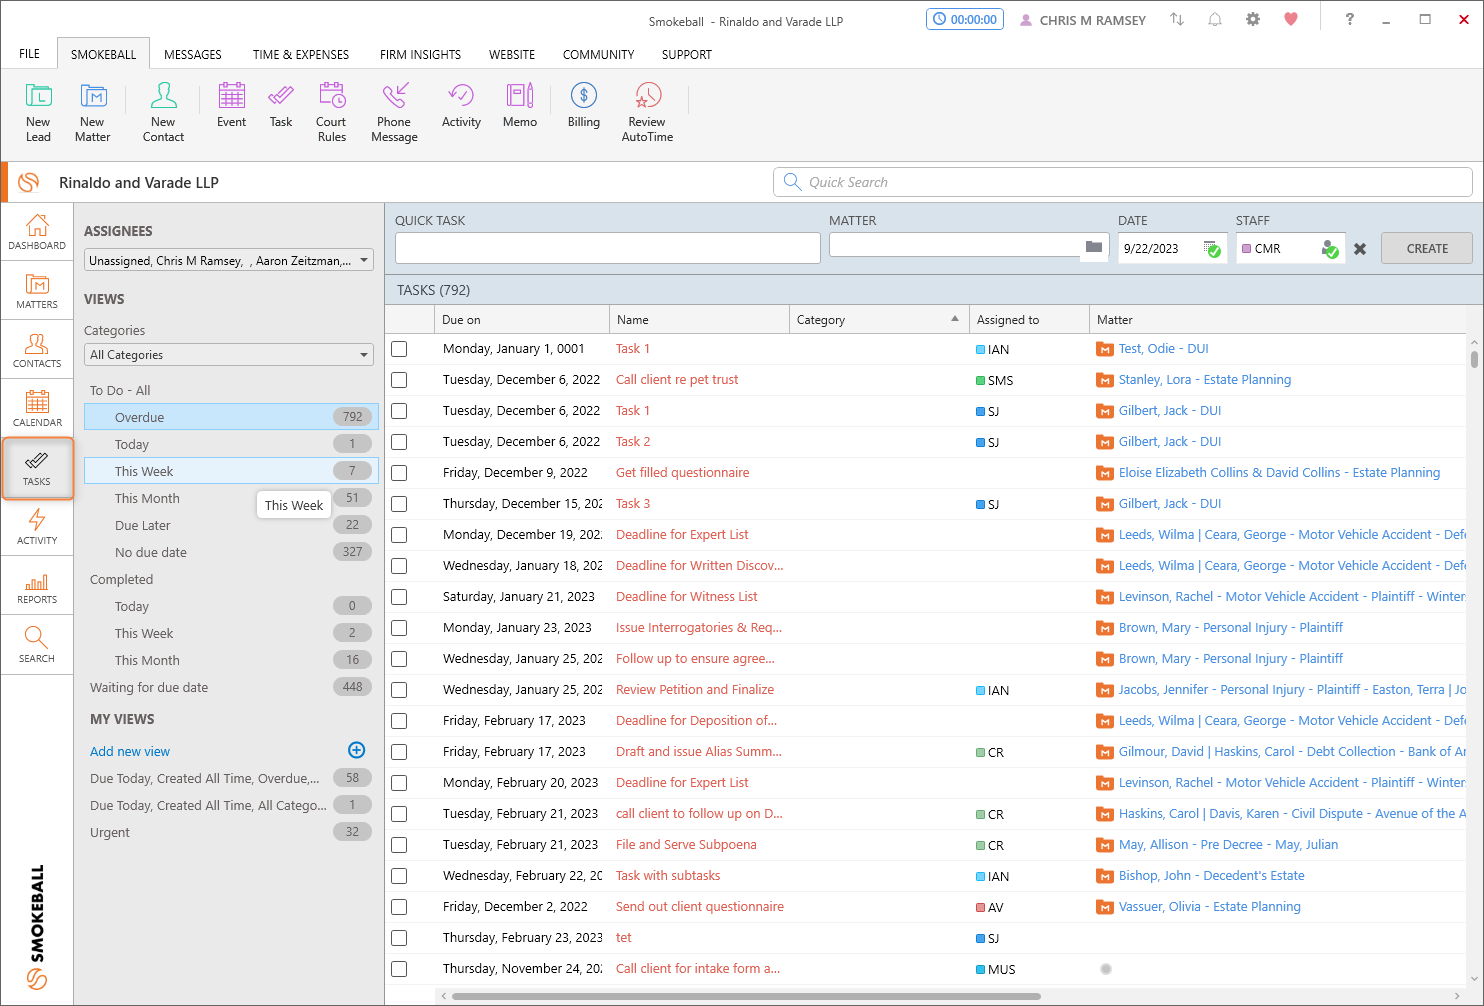Sort by Due on column

point(522,320)
